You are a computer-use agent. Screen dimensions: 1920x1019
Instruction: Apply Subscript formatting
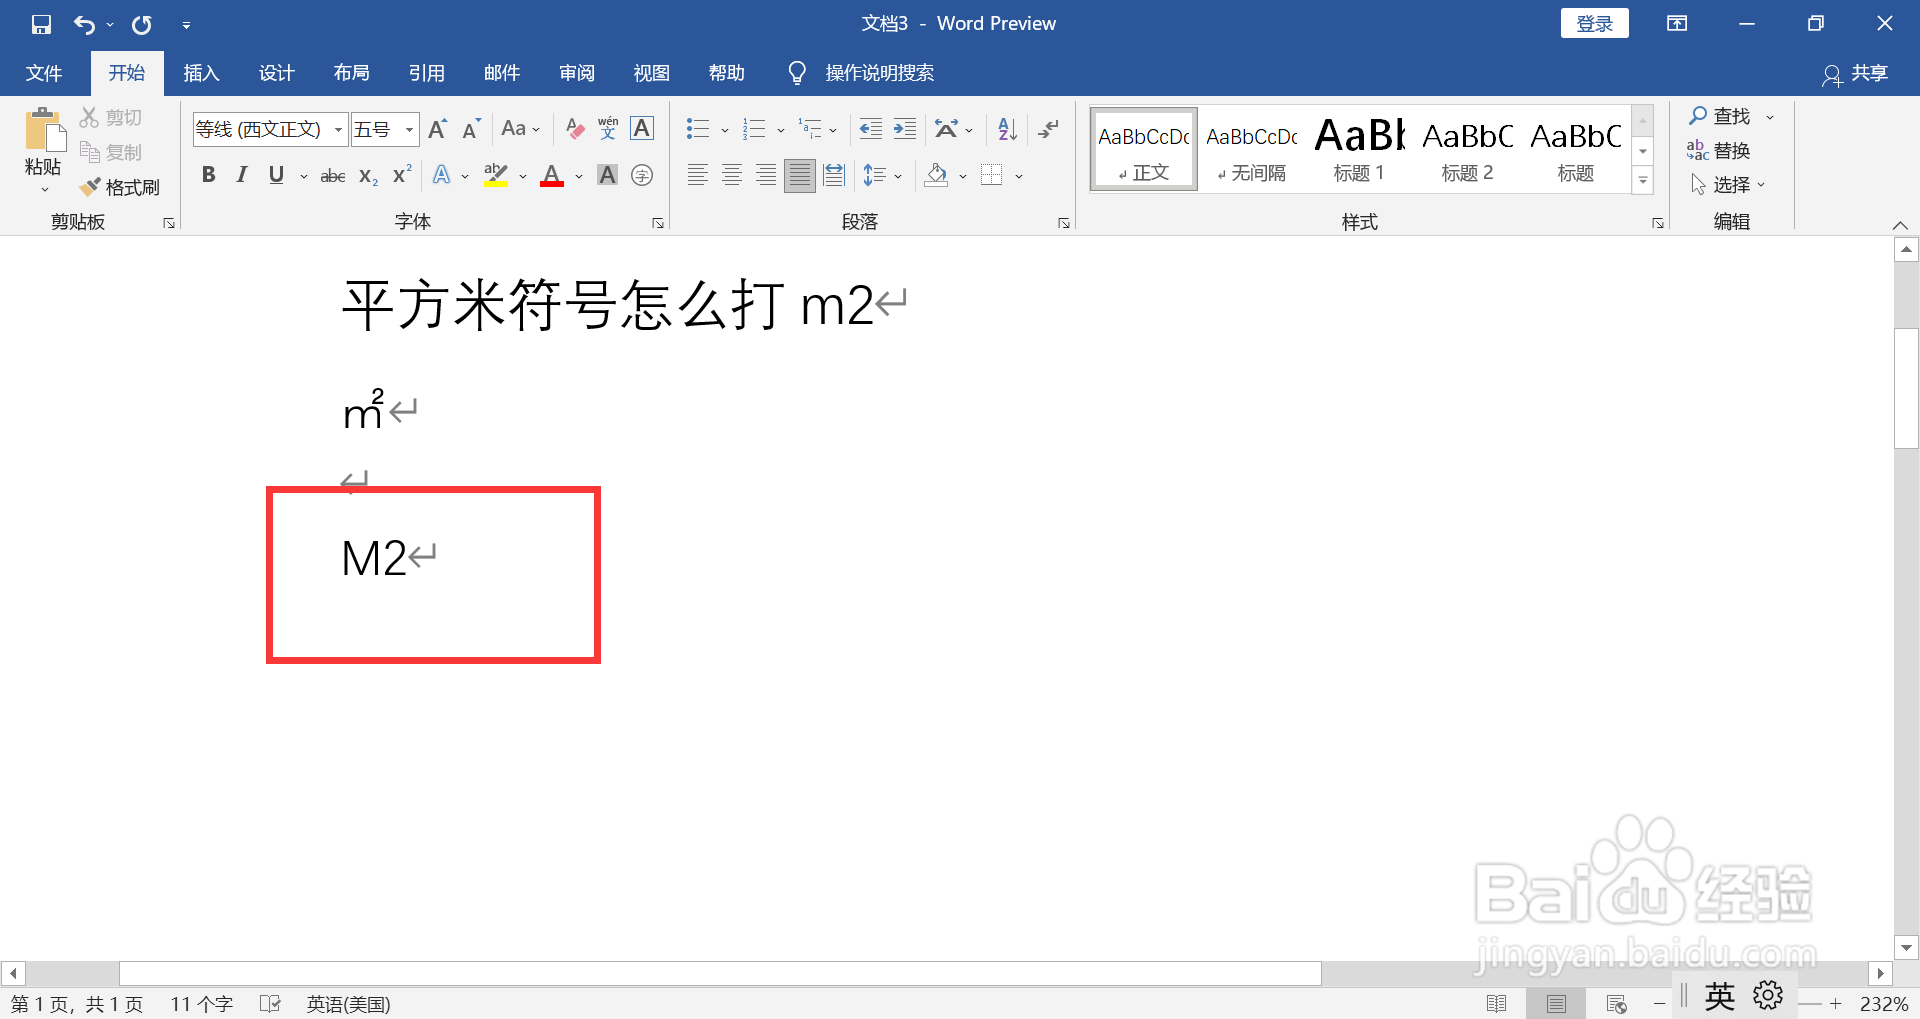366,175
